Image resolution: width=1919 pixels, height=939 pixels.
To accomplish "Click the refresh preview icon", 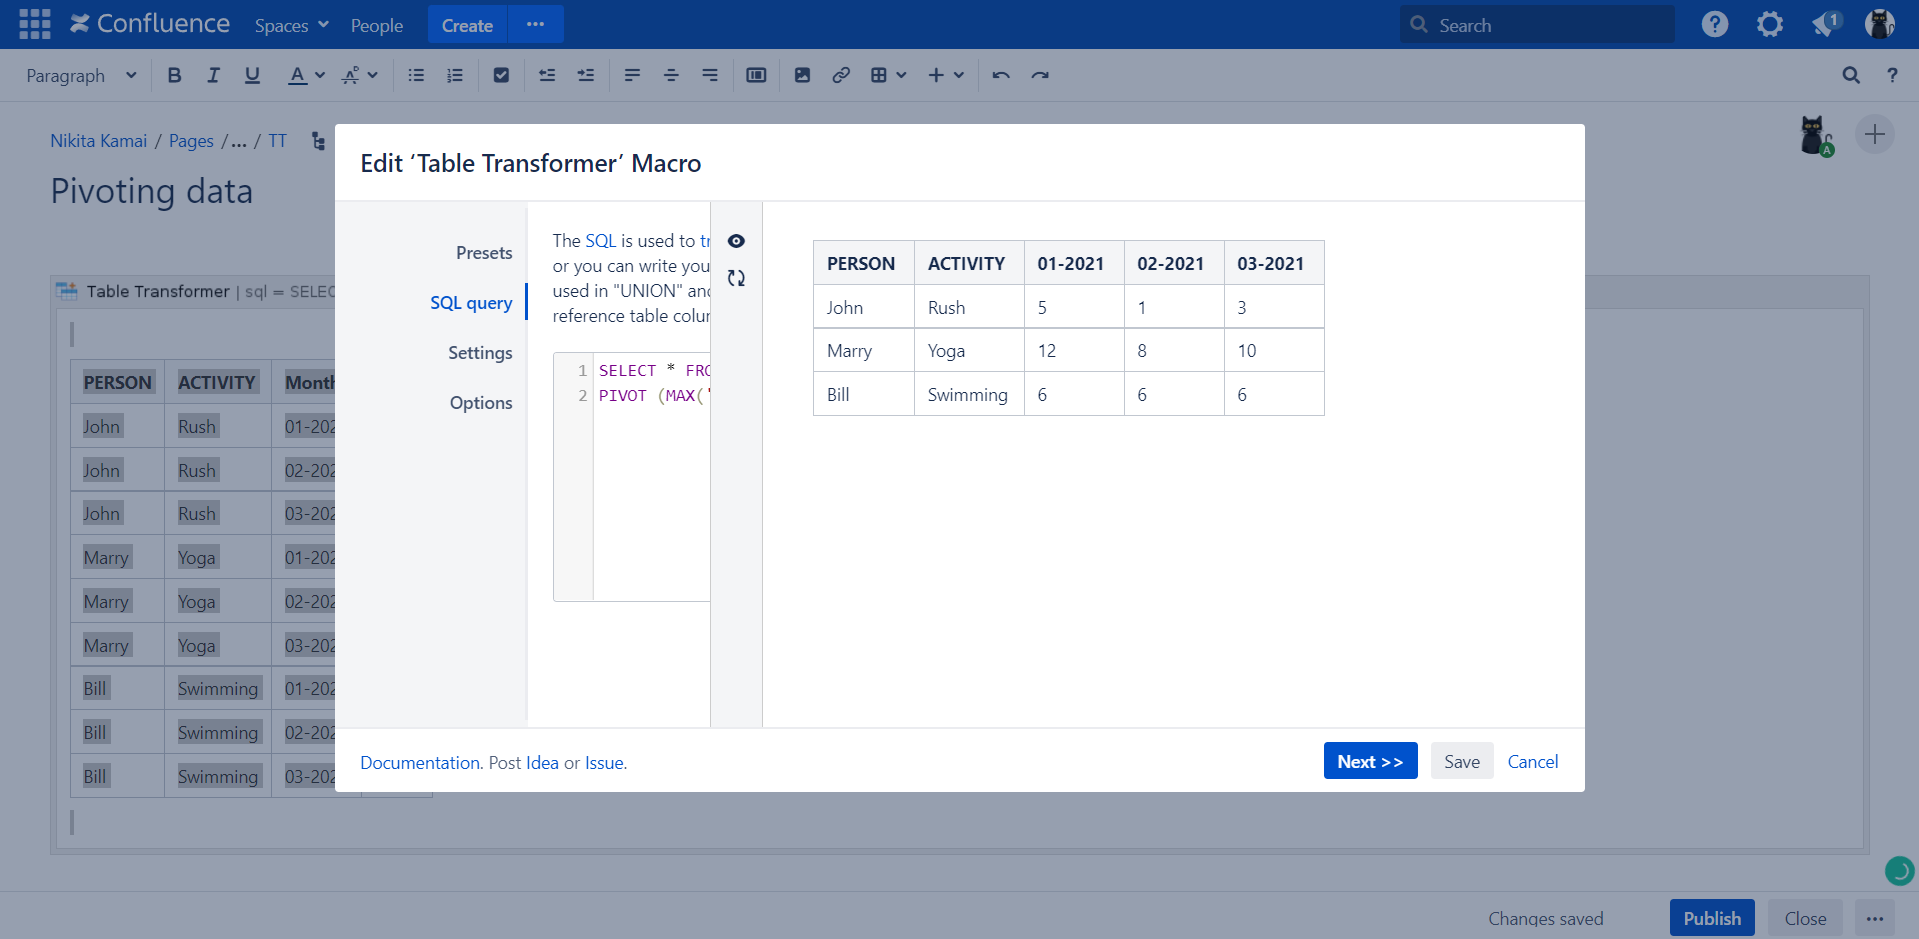I will click(736, 278).
